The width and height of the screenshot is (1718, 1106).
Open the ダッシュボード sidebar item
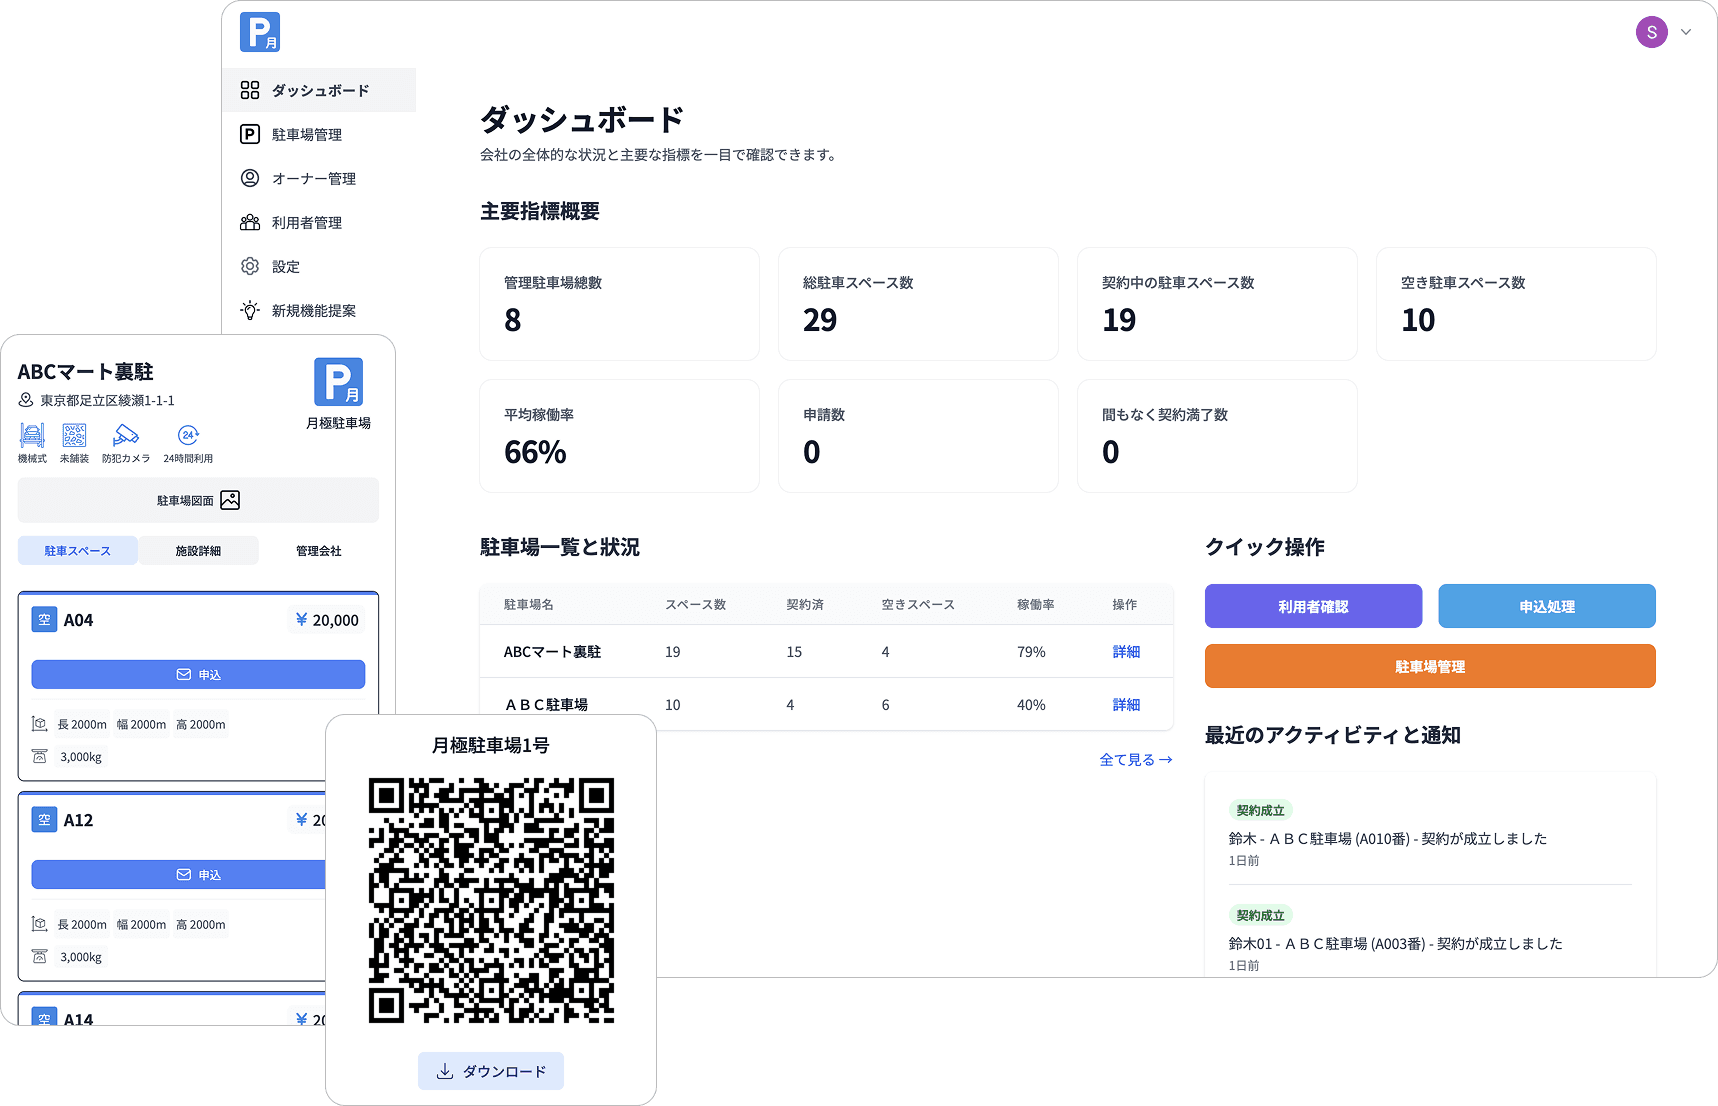point(319,90)
